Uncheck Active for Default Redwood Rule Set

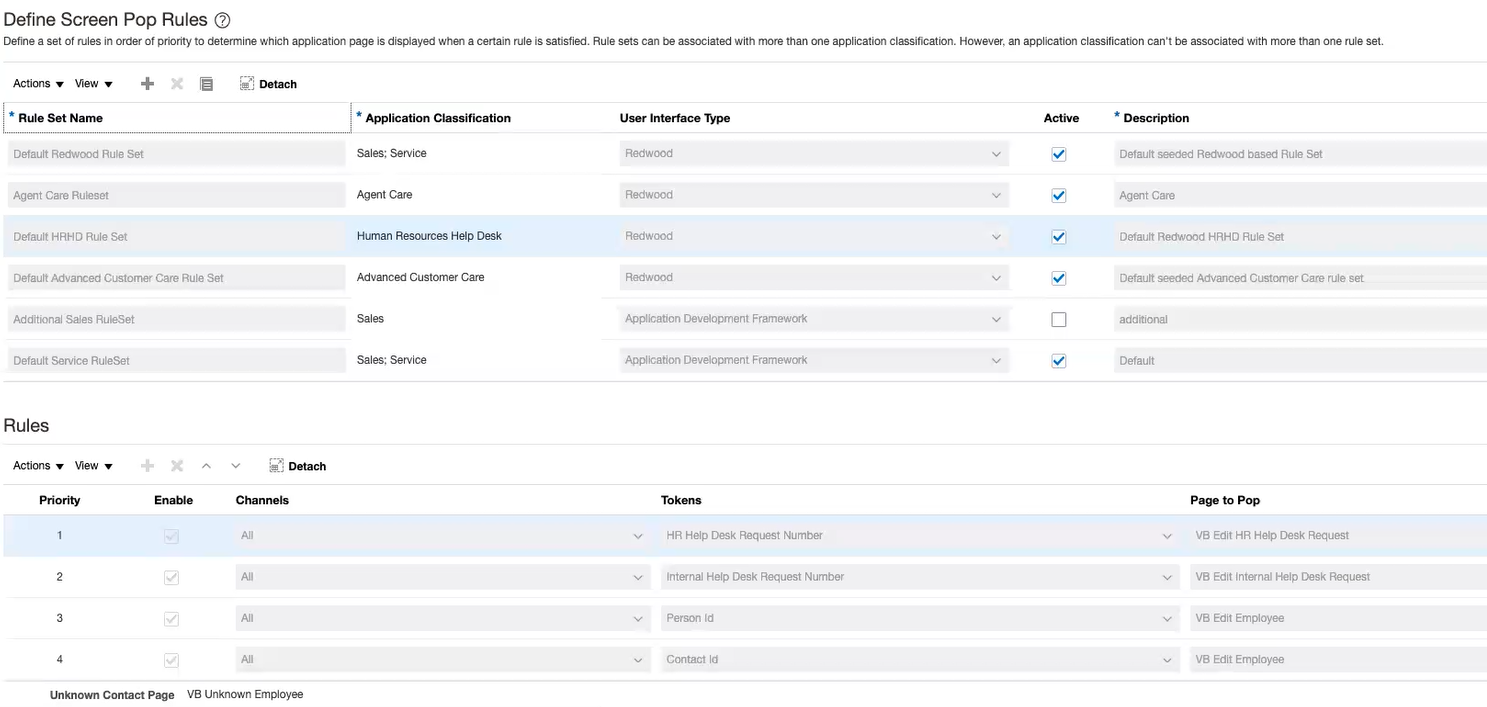1059,154
